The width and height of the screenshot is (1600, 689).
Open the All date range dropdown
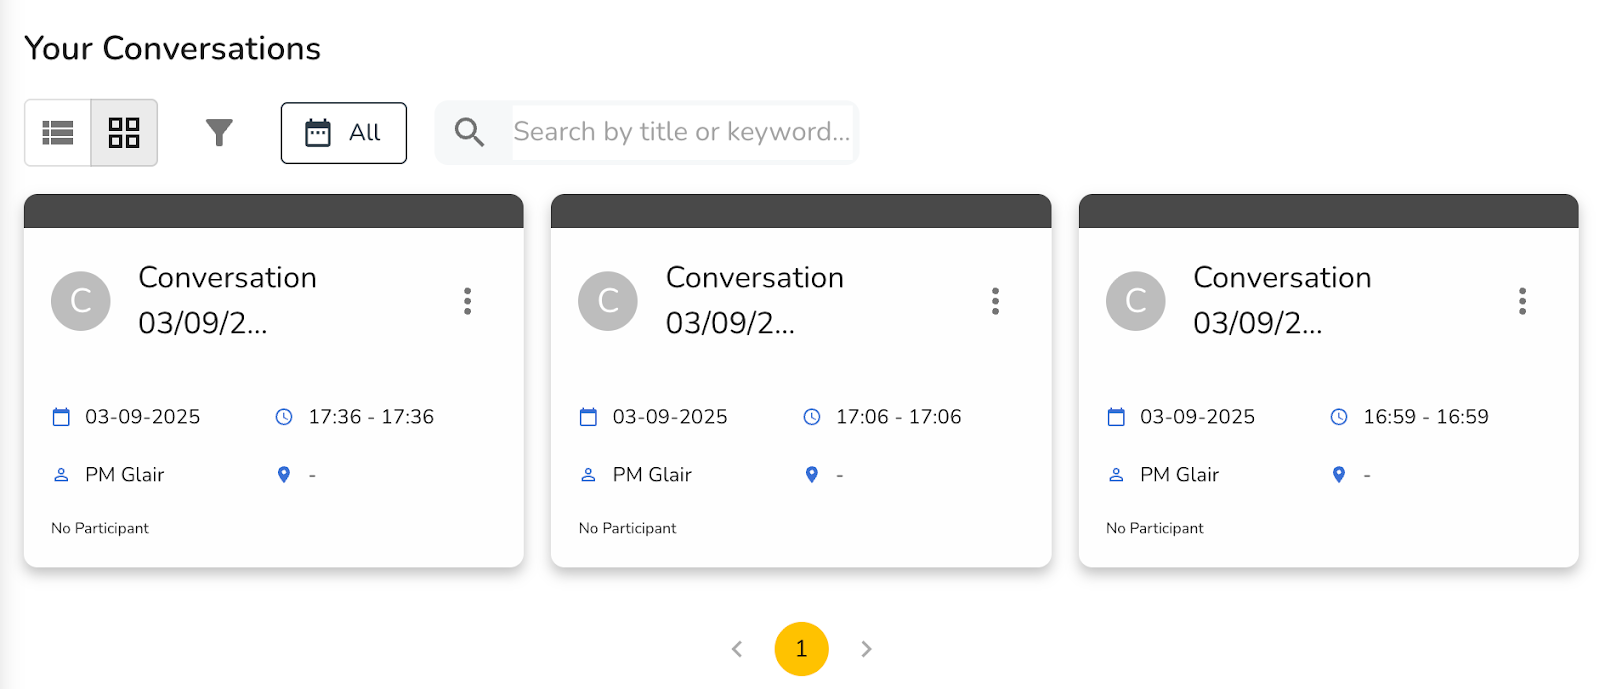click(343, 132)
